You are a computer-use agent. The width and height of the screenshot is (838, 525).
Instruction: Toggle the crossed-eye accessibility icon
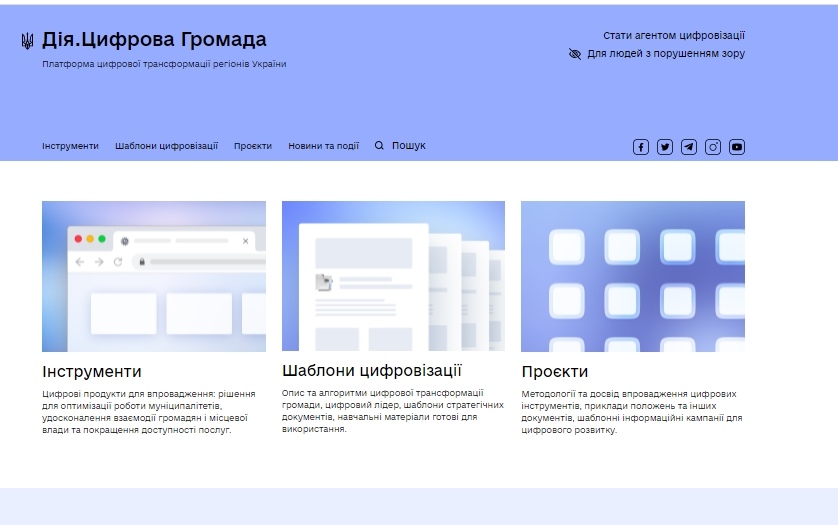tap(575, 54)
